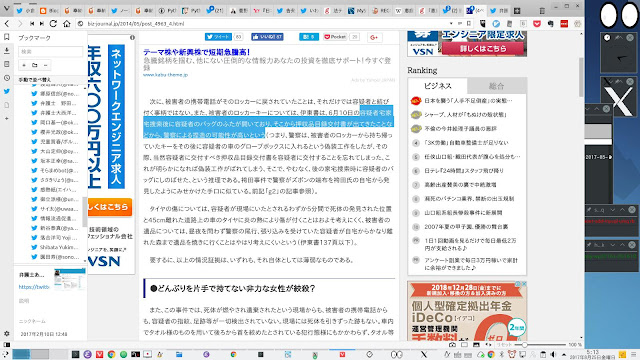Click the Facebook like button

267,37
